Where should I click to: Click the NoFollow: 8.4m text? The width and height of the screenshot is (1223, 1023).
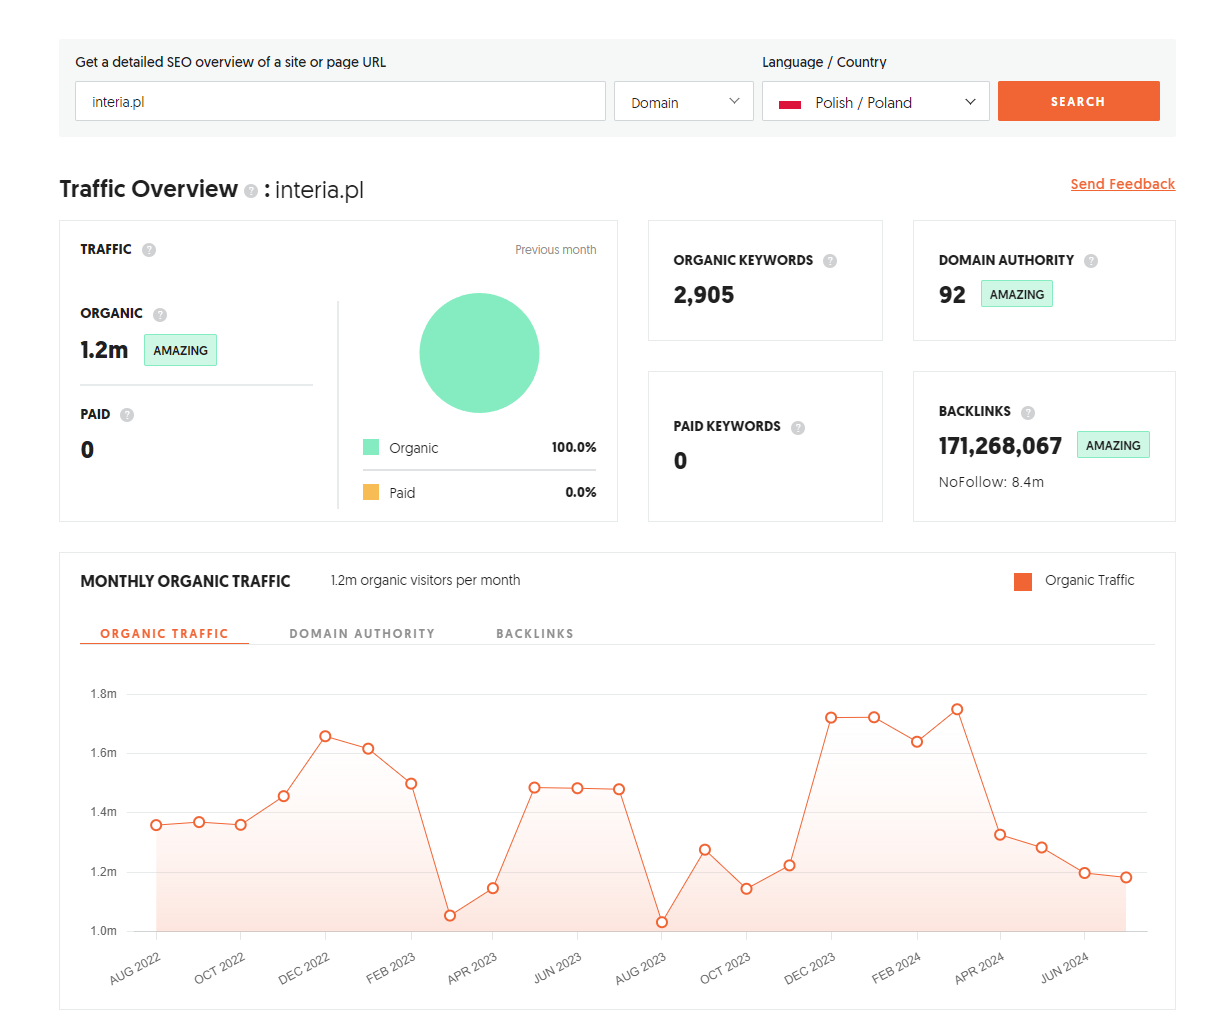coord(991,482)
